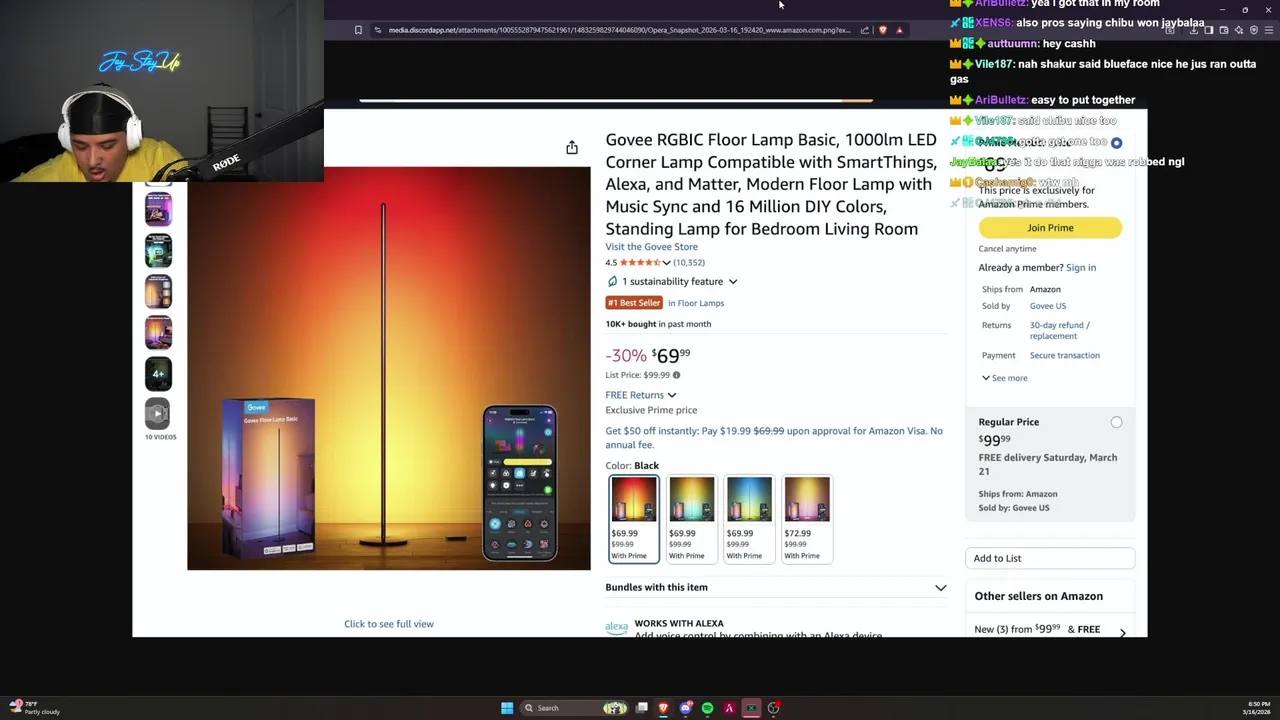Click the Add to List button

1050,558
